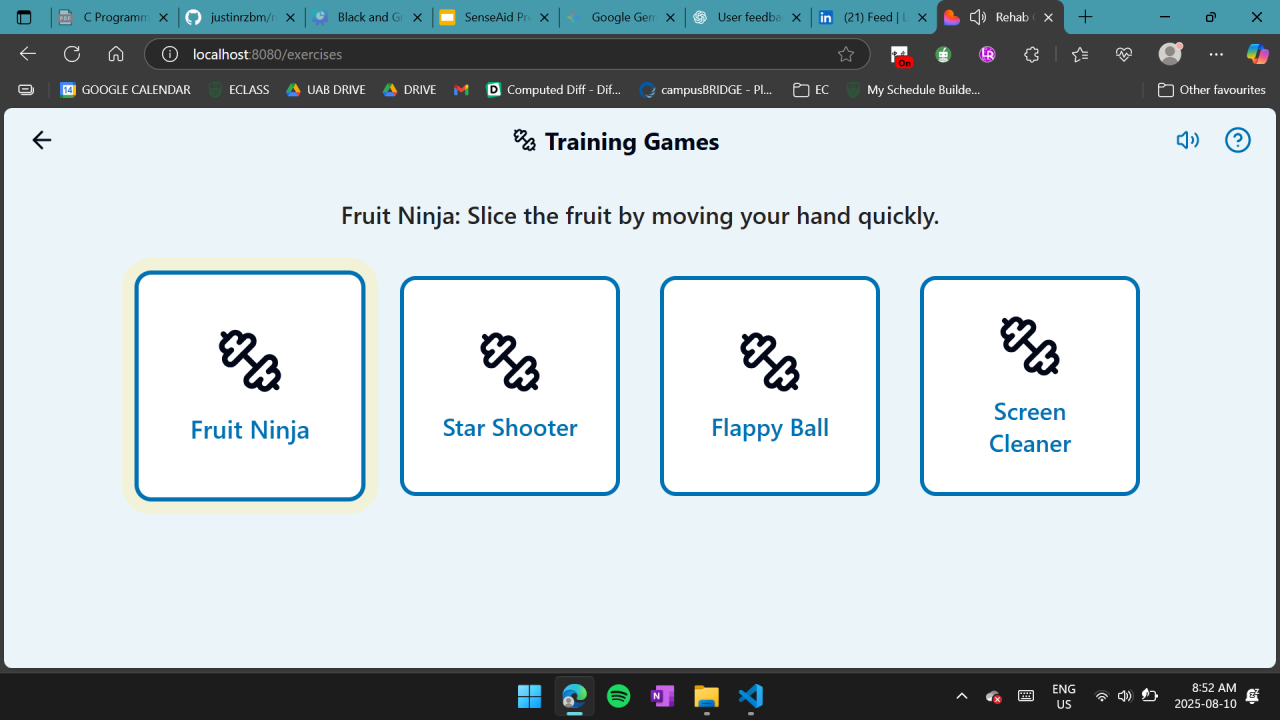Screen dimensions: 1280x720
Task: Select the Screen Cleaner game card
Action: [x=1030, y=386]
